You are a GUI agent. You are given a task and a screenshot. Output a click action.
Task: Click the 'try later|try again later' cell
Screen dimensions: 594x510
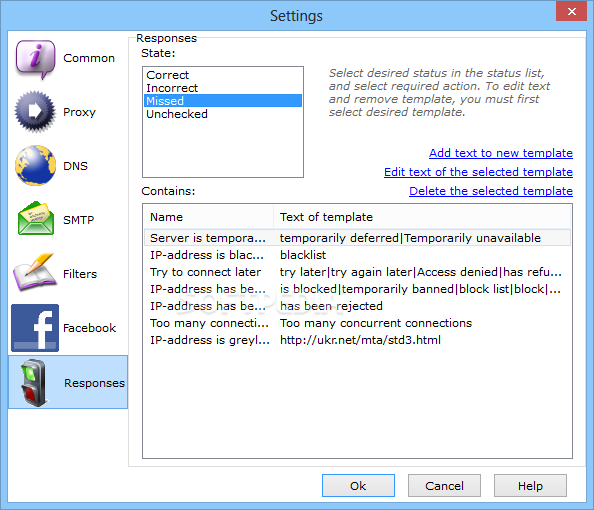420,272
